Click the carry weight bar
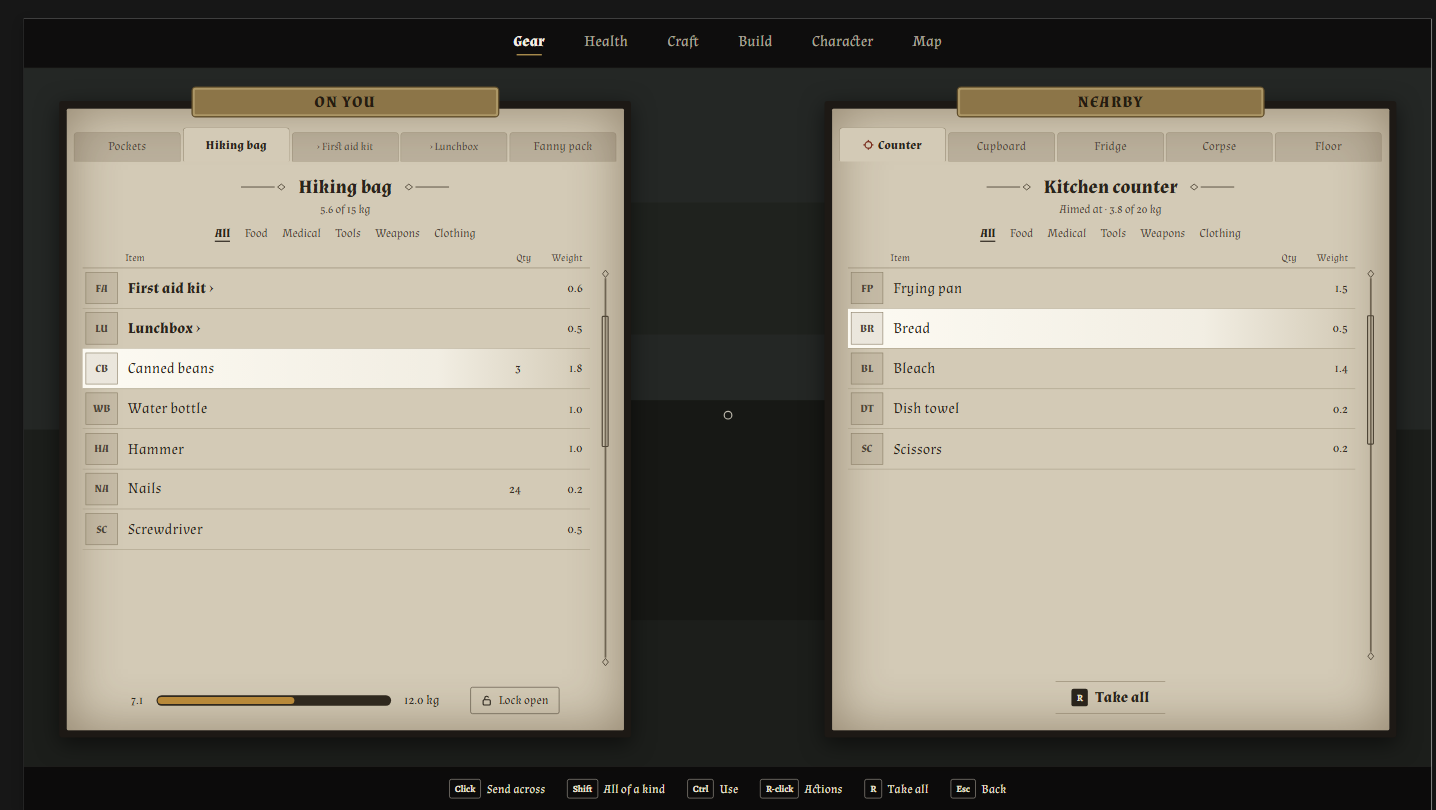The image size is (1436, 810). [273, 700]
